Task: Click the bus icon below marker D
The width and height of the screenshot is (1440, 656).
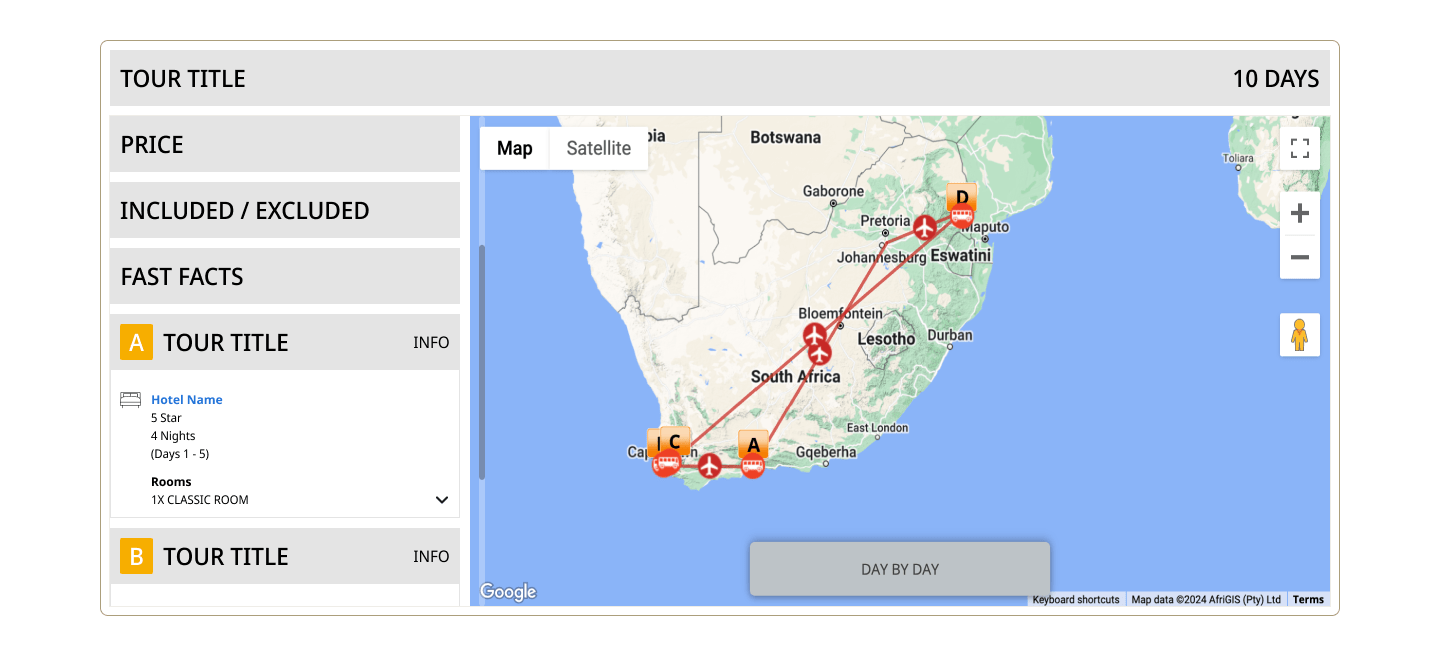Action: click(962, 217)
